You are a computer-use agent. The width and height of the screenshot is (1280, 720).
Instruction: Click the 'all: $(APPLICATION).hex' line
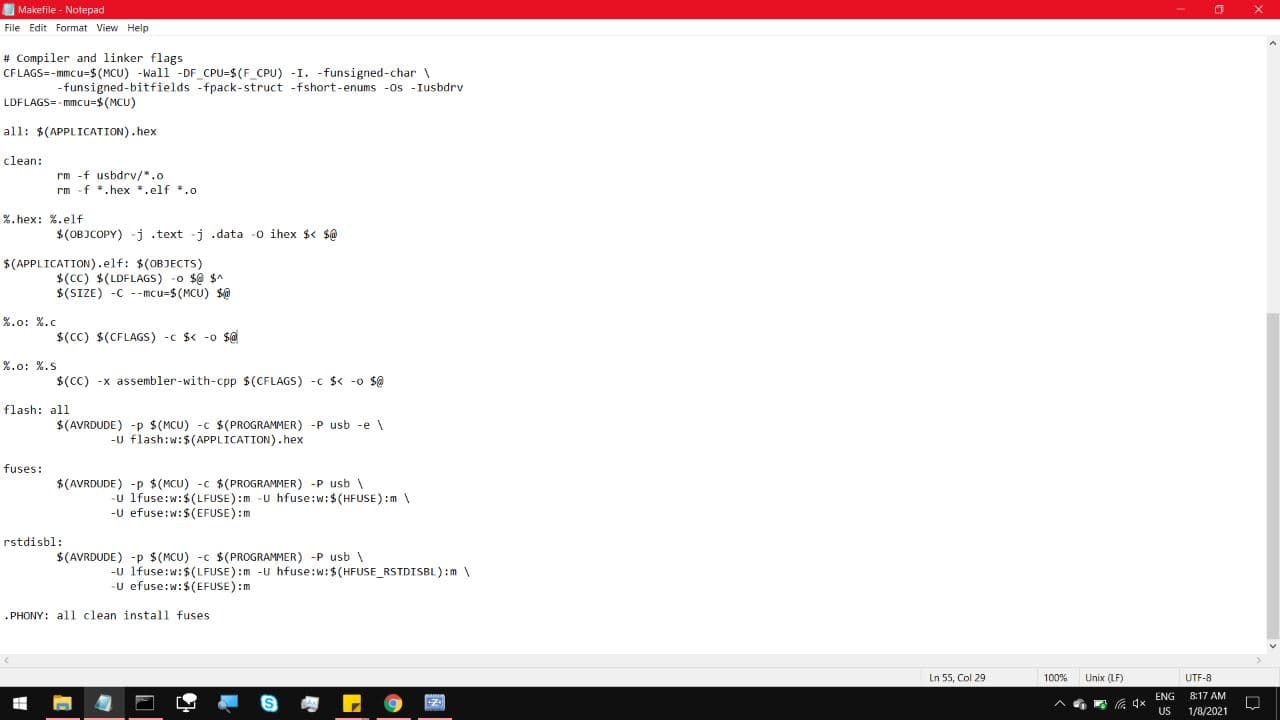(80, 131)
